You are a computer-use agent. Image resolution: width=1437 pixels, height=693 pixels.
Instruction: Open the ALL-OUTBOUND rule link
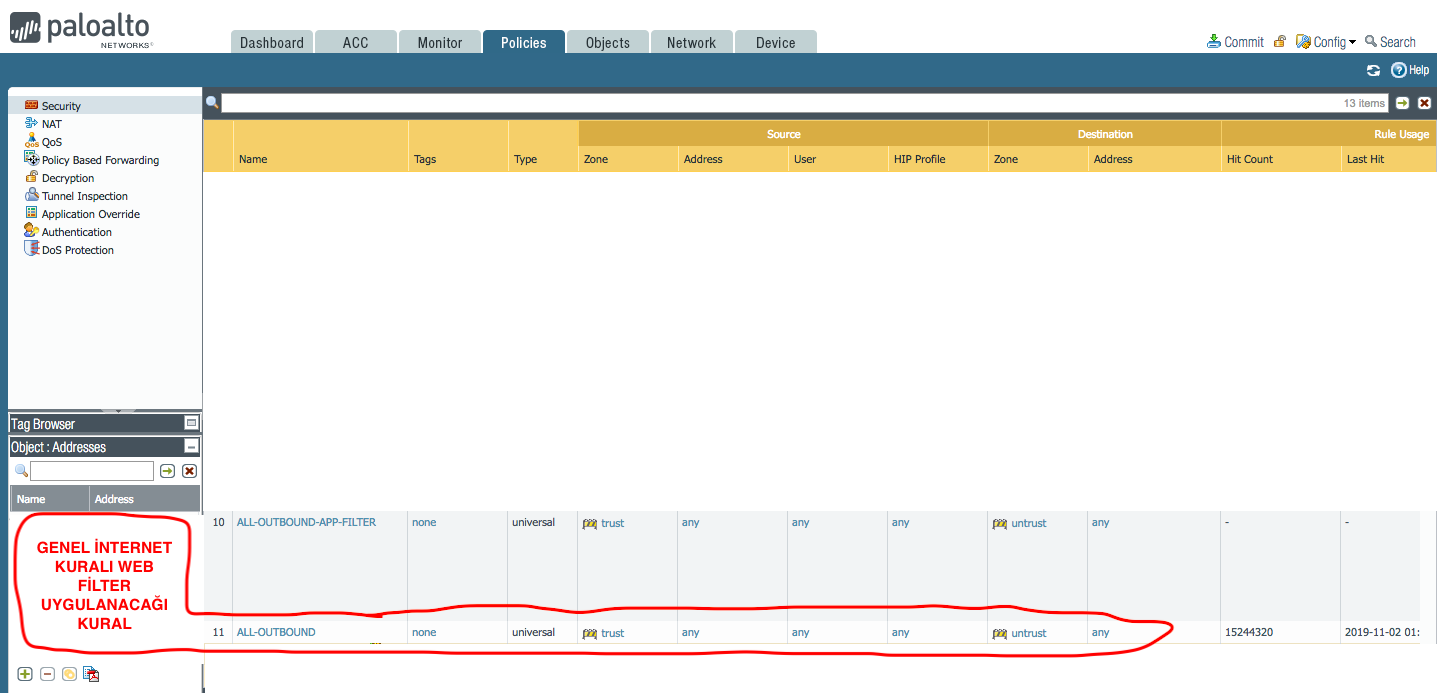coord(275,632)
